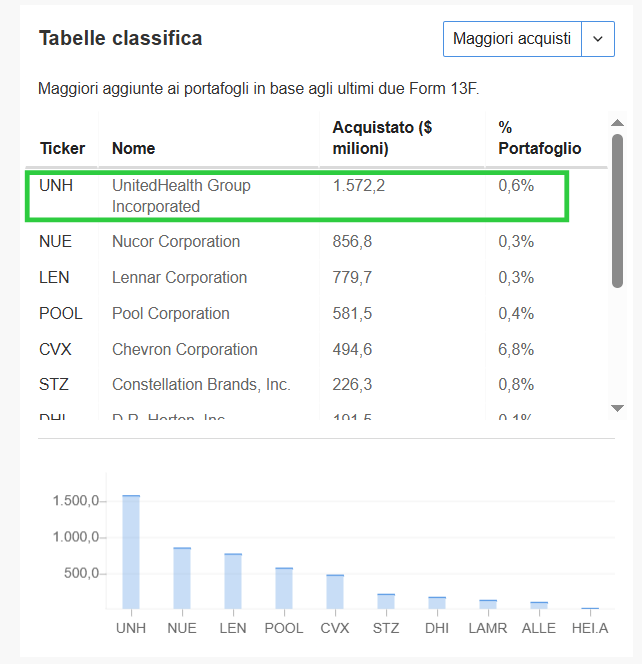Click the table scrollbar up arrow
Image resolution: width=642 pixels, height=664 pixels.
click(x=617, y=123)
